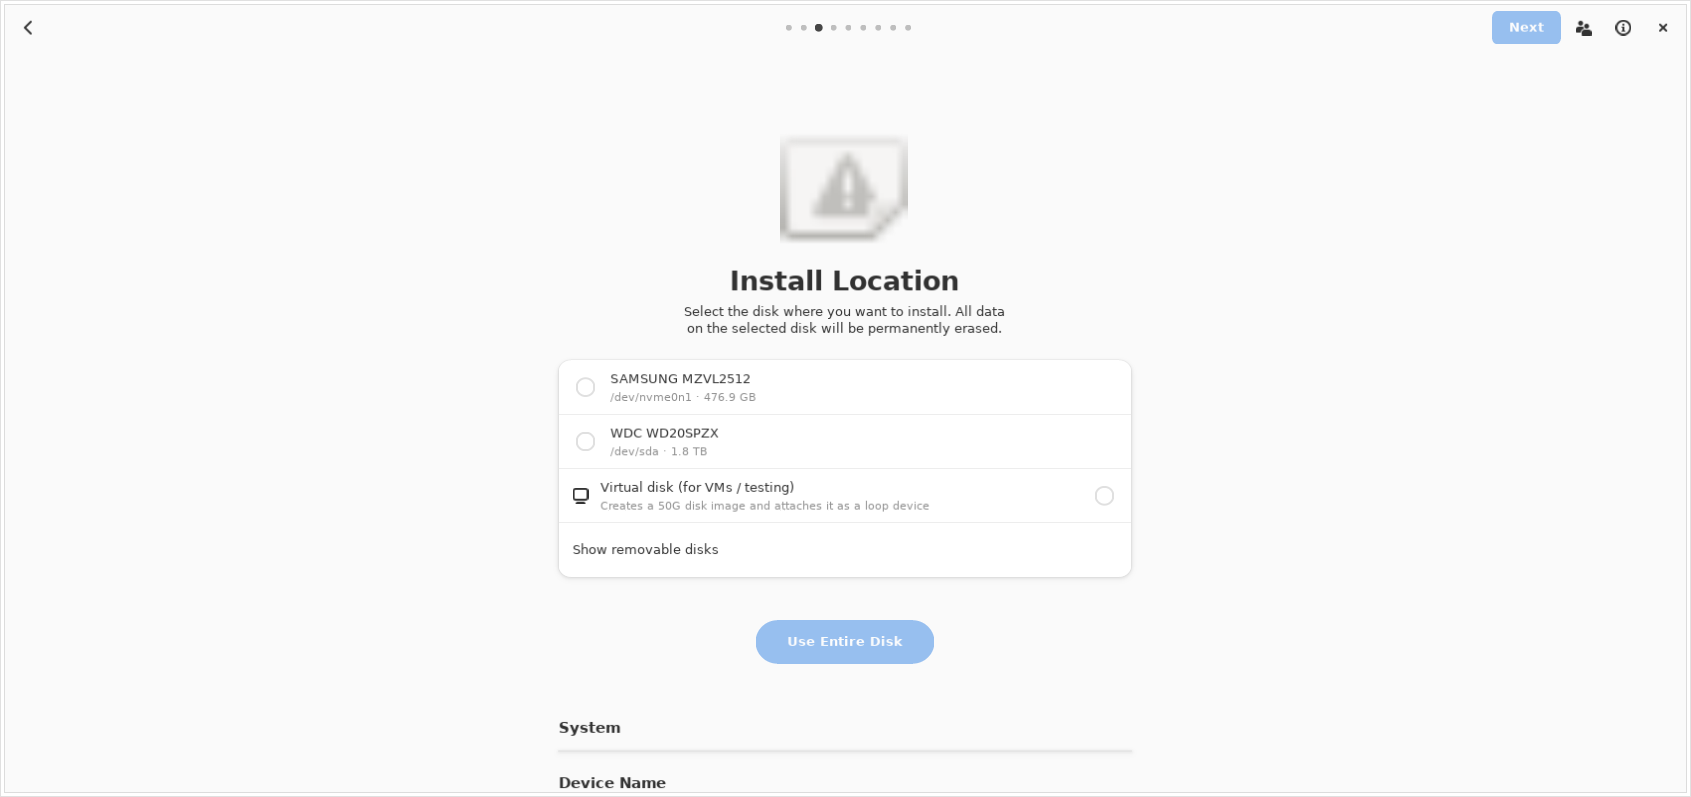Click the Use Entire Disk button
1691x797 pixels.
(845, 642)
